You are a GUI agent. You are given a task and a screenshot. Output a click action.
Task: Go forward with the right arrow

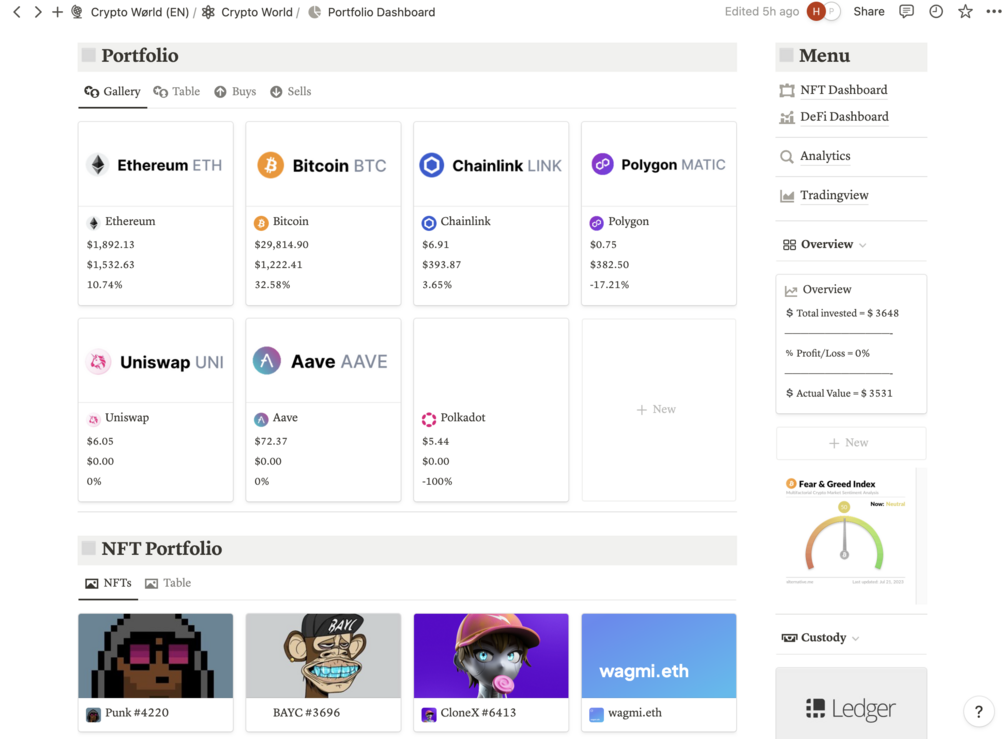[38, 12]
